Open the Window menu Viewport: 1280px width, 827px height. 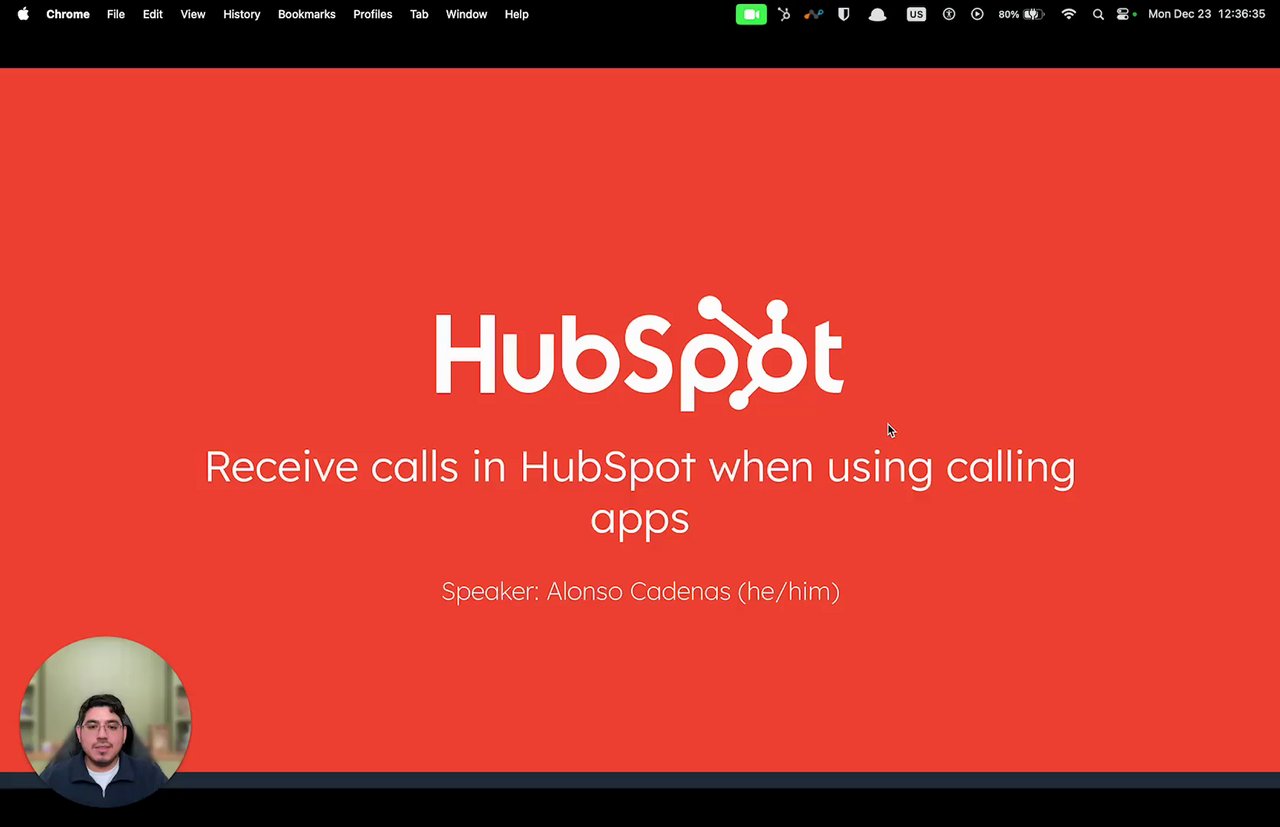[466, 14]
